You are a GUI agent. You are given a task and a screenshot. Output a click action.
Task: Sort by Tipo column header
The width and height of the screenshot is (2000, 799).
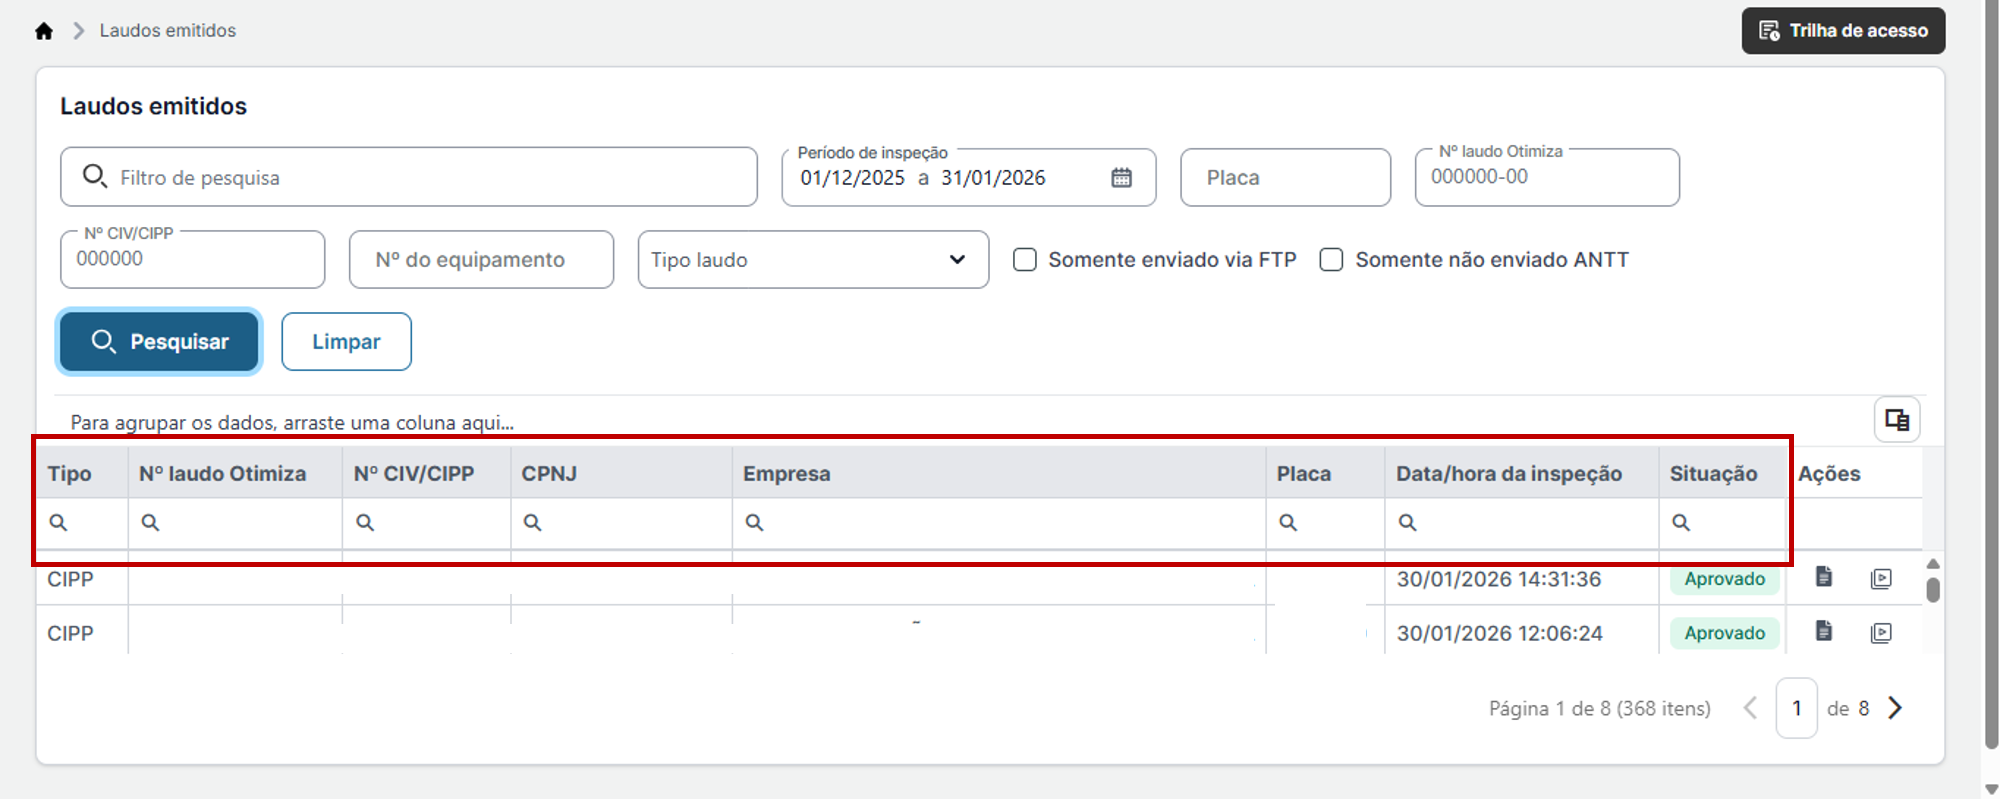coord(82,473)
